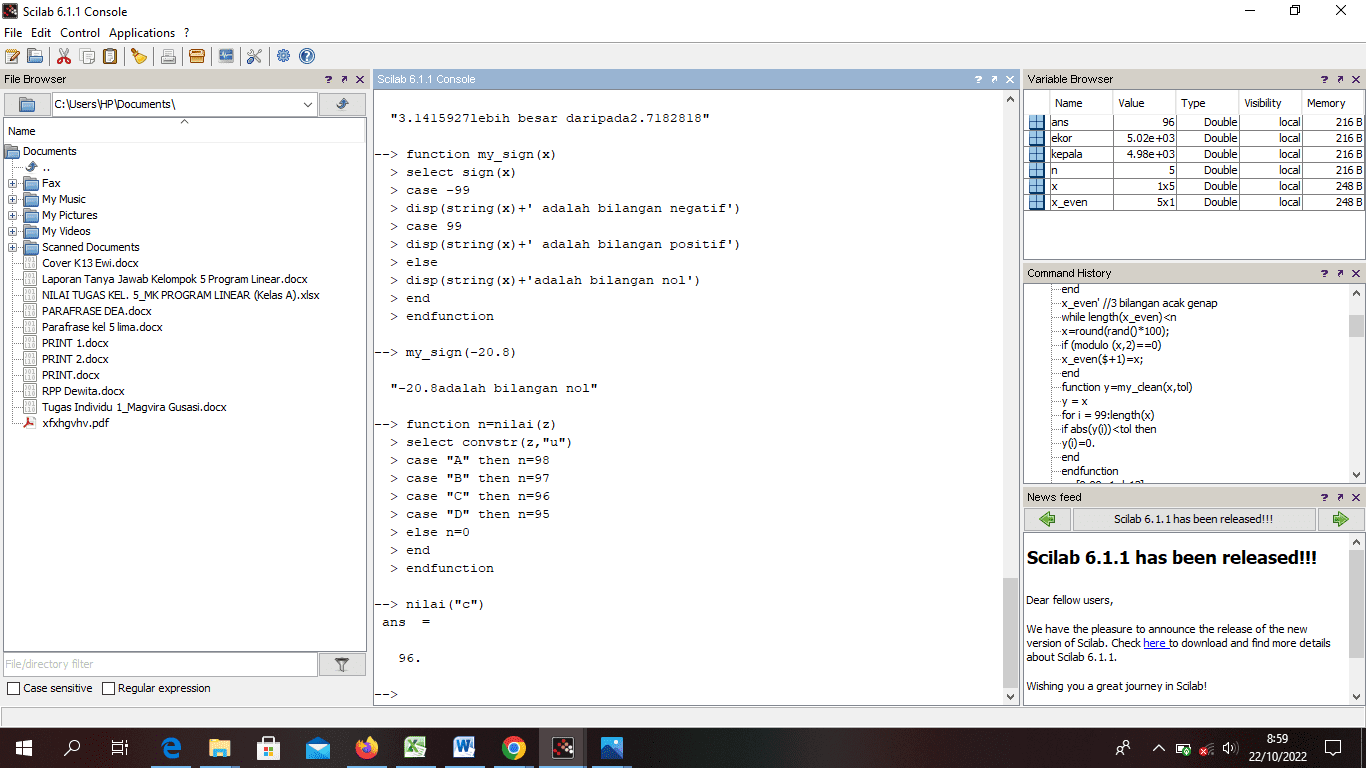Enable the Regular expression checkbox
This screenshot has width=1366, height=768.
pyautogui.click(x=109, y=688)
